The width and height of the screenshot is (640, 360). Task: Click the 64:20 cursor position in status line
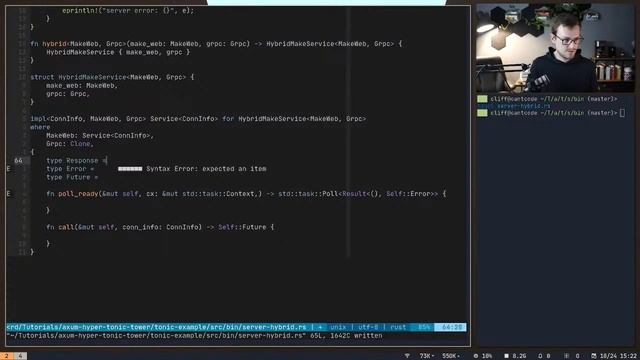coord(452,327)
